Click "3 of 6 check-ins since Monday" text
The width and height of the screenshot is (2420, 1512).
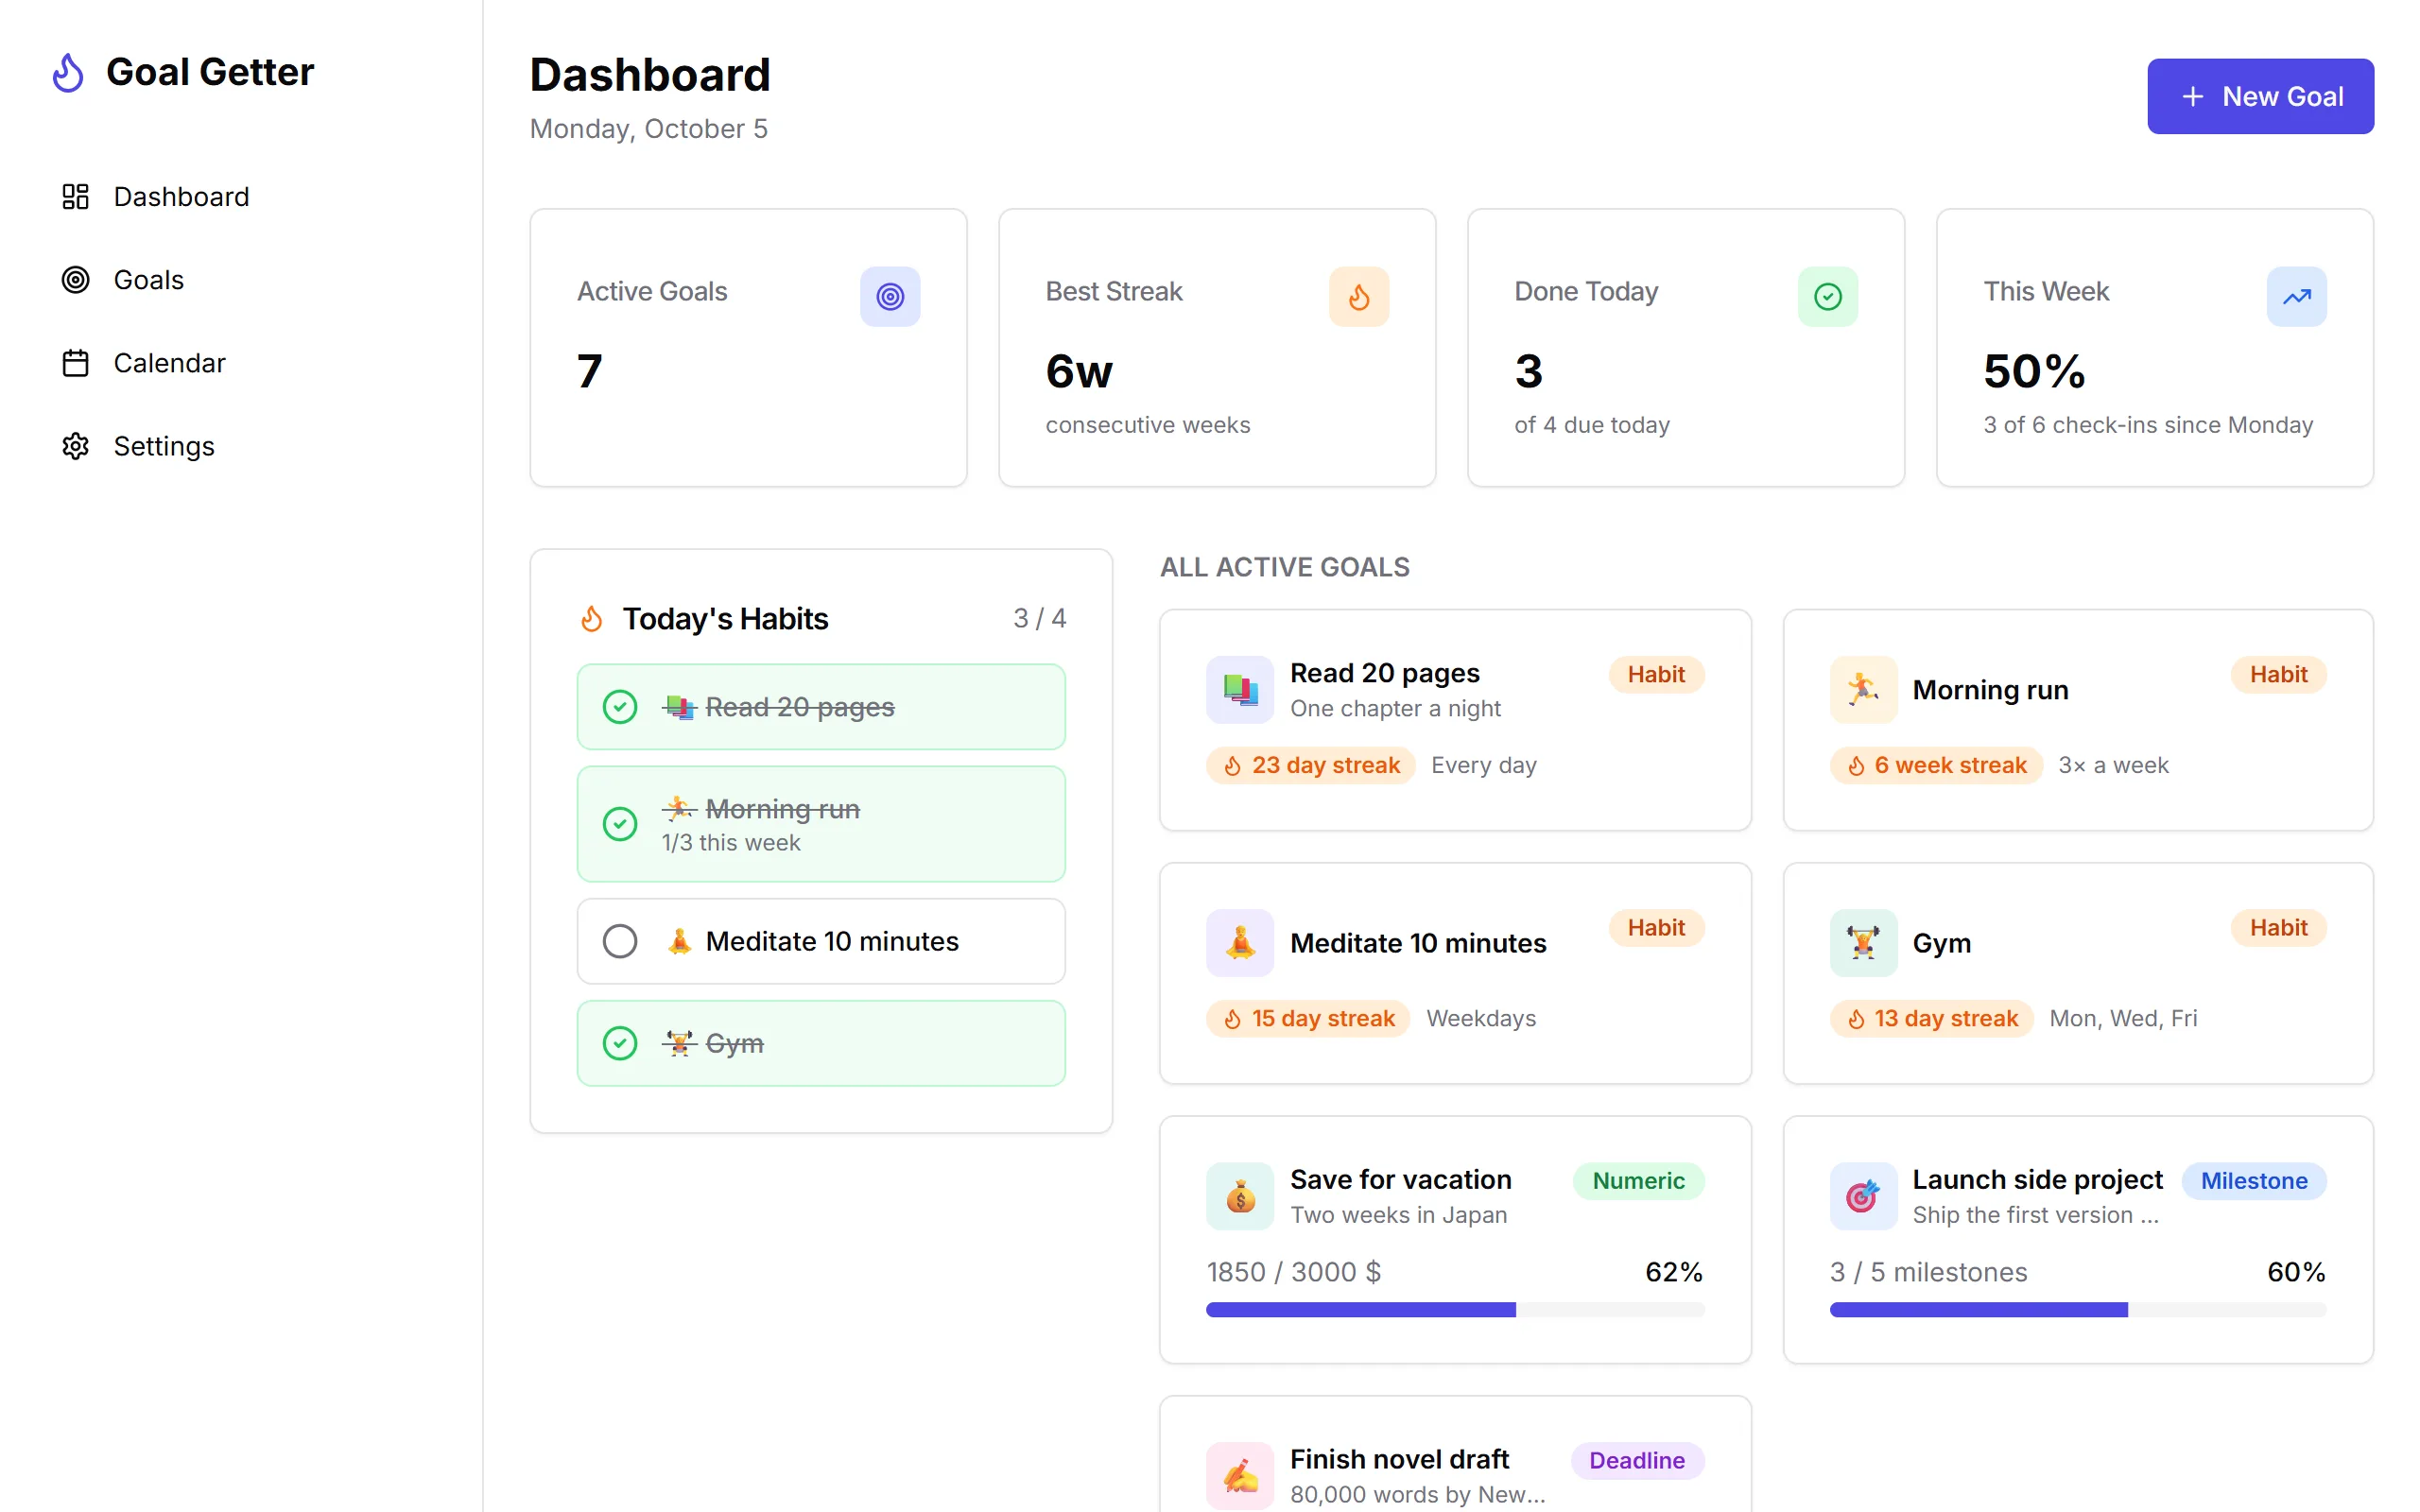(x=2148, y=425)
